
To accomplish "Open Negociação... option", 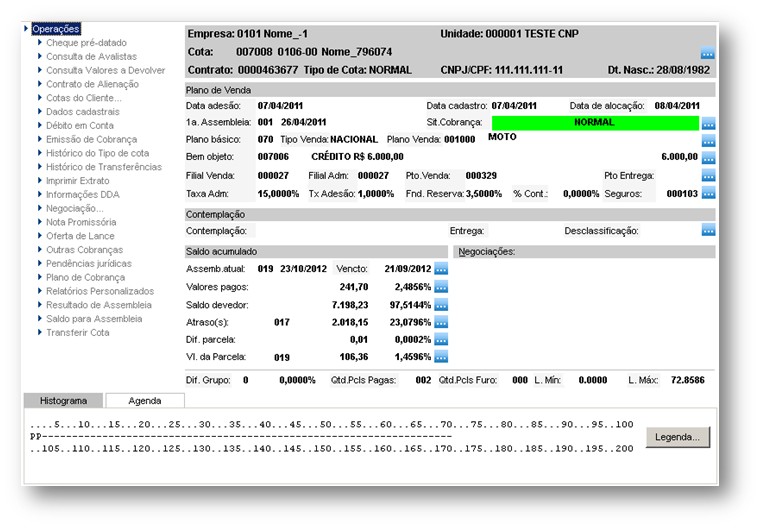I will point(75,208).
